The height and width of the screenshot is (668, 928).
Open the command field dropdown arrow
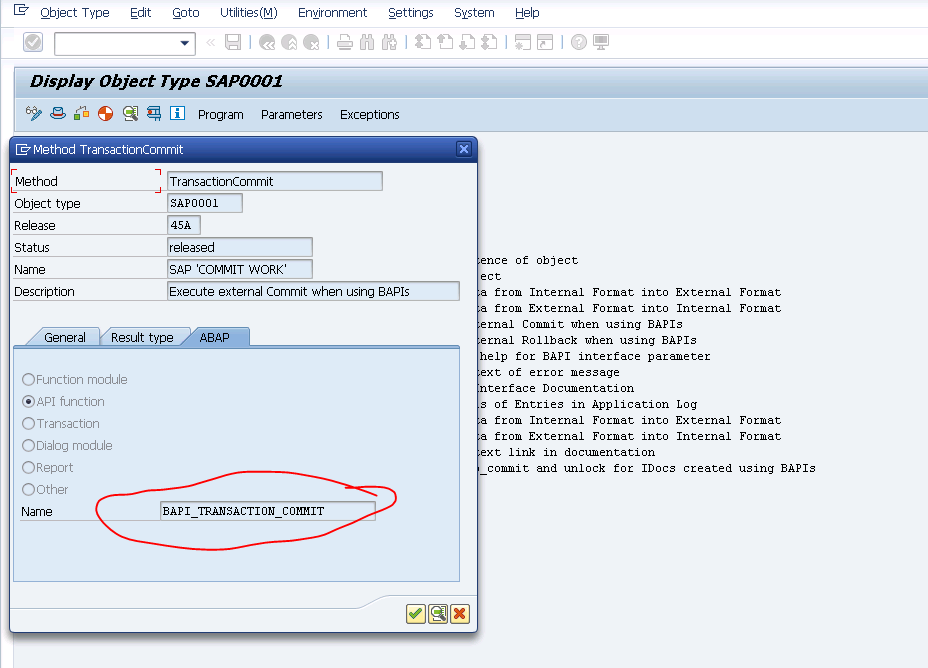point(183,45)
